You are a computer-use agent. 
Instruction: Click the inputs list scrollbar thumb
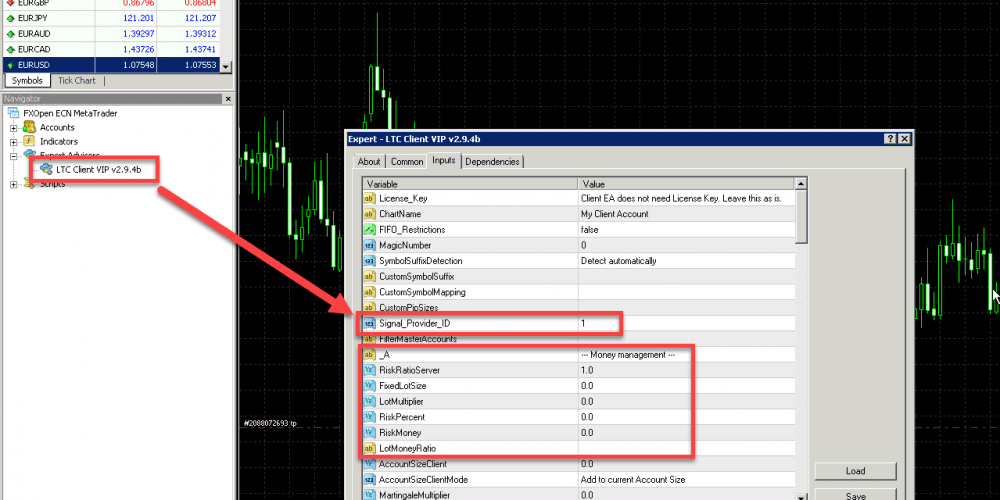[802, 217]
